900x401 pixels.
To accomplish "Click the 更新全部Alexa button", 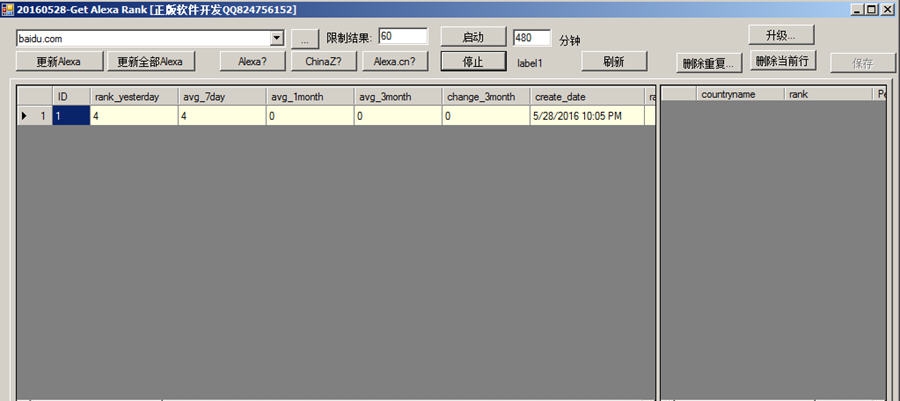I will [150, 61].
